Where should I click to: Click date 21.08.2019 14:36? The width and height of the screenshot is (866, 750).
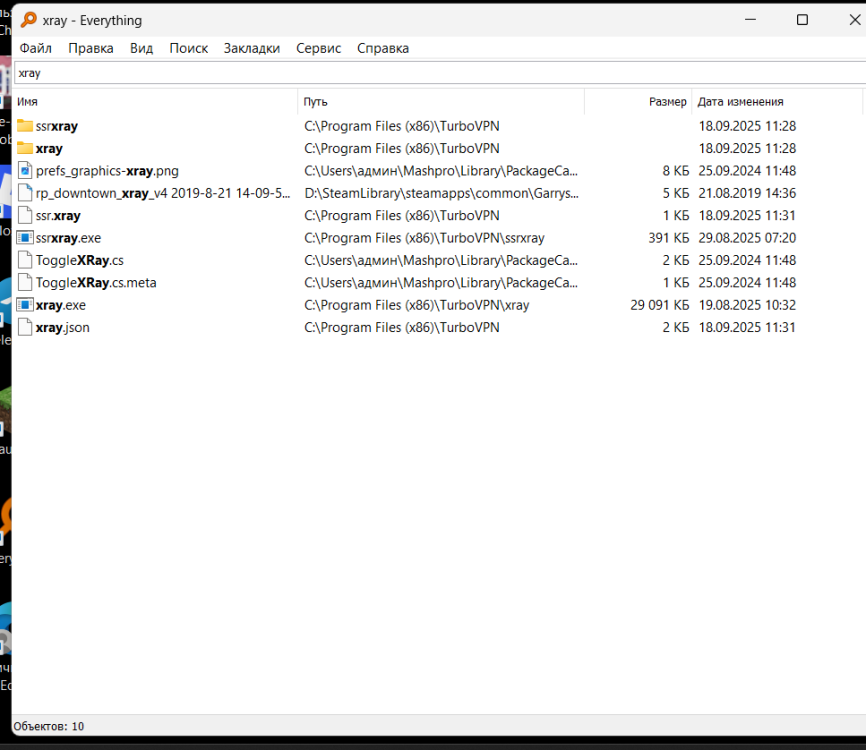[x=747, y=193]
